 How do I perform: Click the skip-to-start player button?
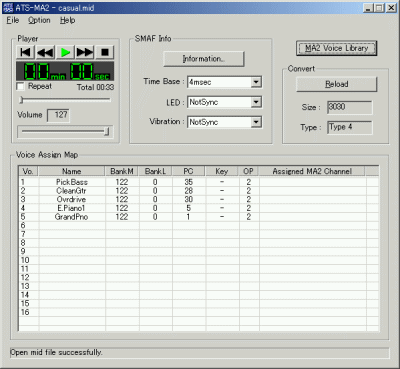coord(25,52)
